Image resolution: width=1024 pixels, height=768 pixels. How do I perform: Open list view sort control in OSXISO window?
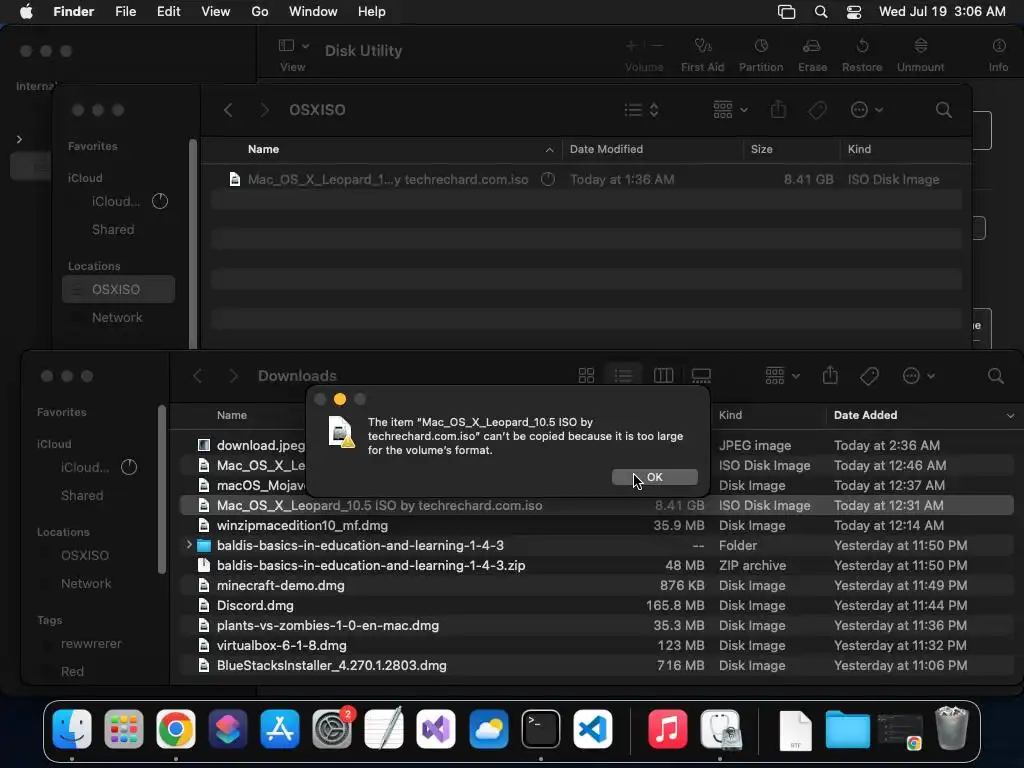(x=641, y=110)
